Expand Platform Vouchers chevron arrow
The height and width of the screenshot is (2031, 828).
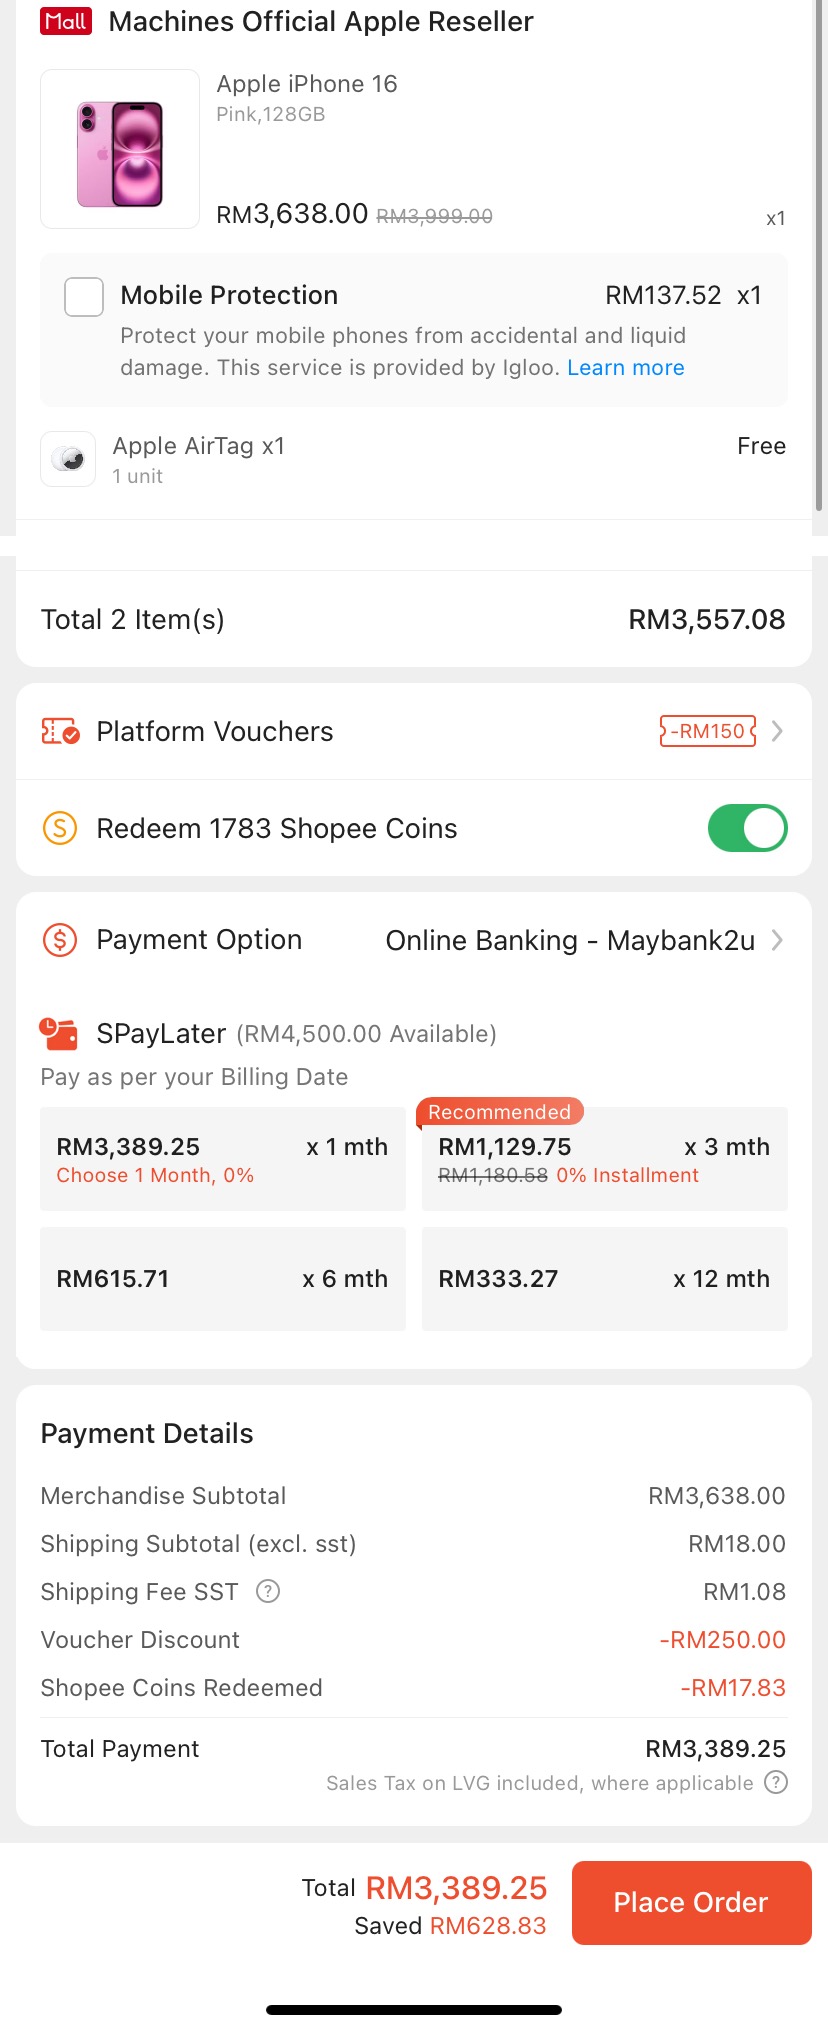777,731
